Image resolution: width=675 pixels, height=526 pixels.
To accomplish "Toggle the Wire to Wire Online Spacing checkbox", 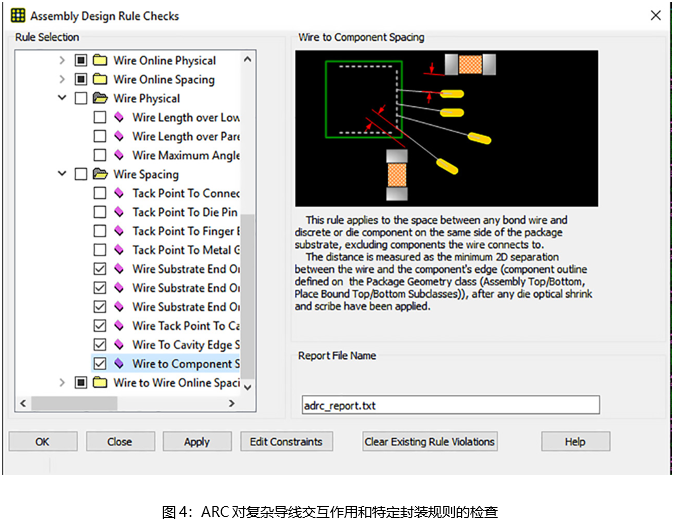I will [81, 382].
